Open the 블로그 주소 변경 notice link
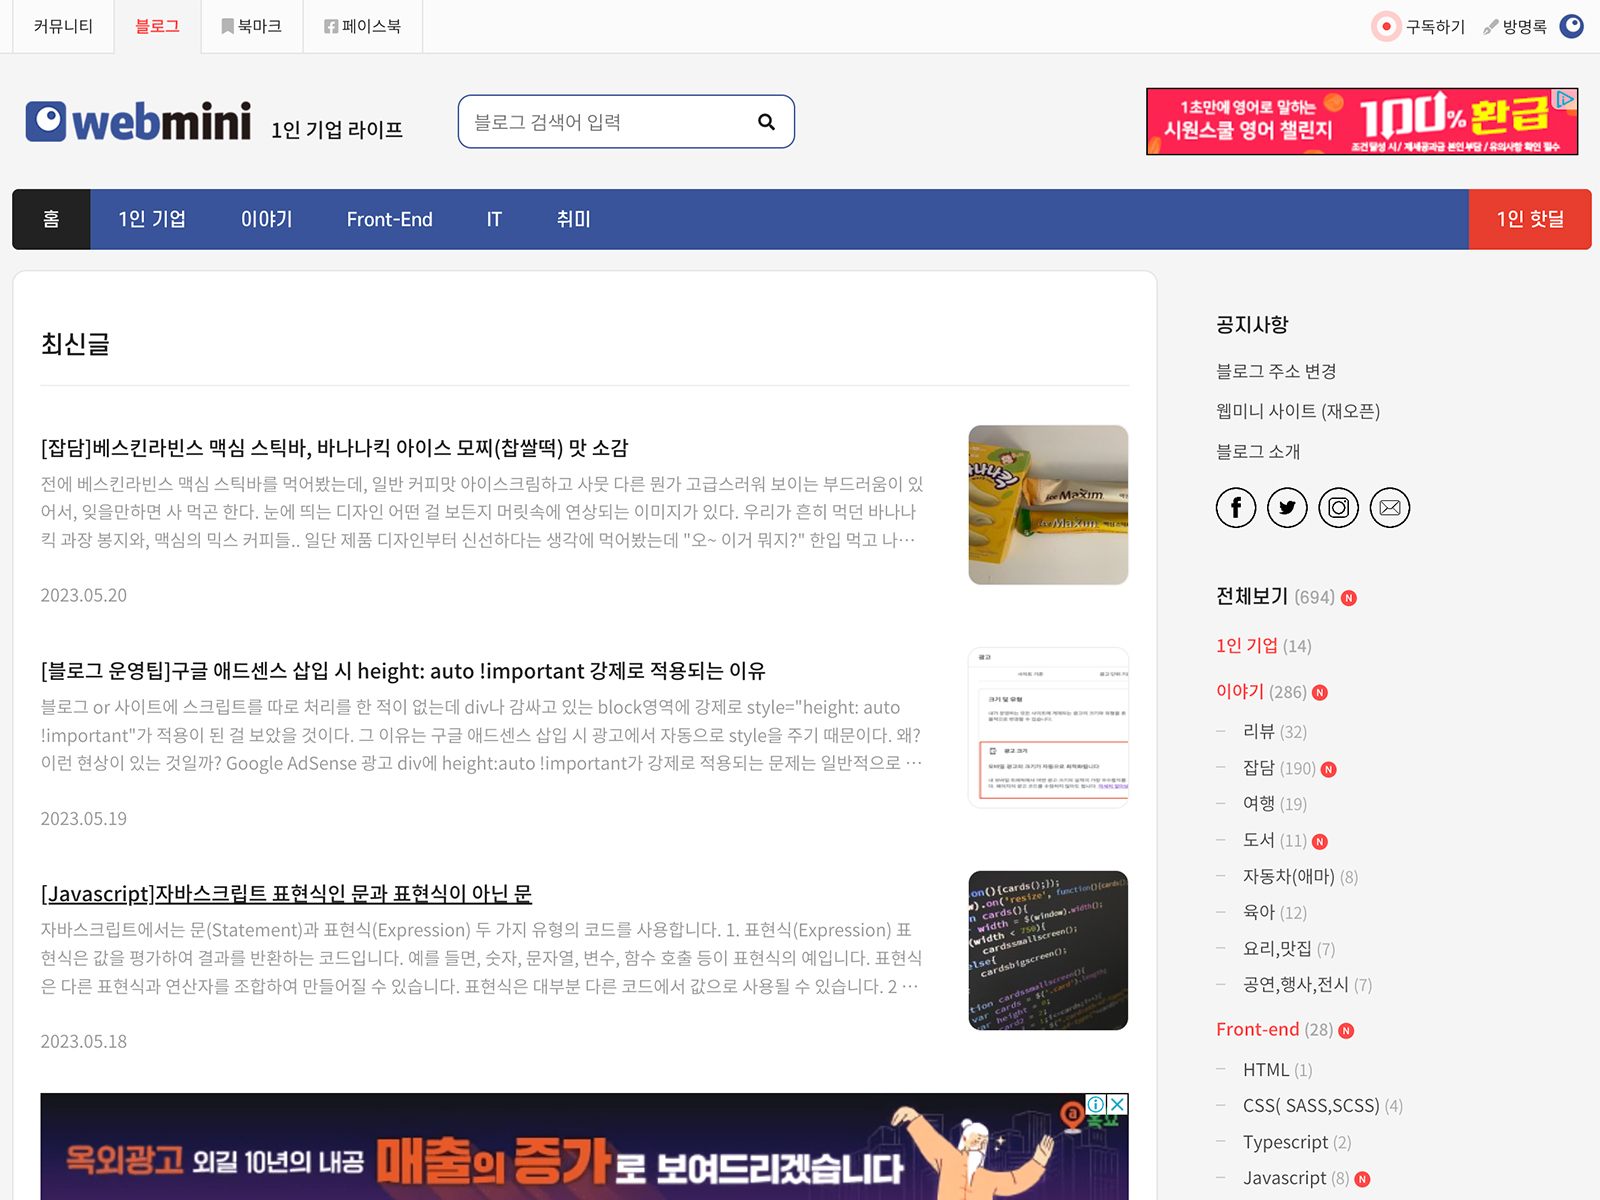The height and width of the screenshot is (1200, 1600). [1275, 371]
